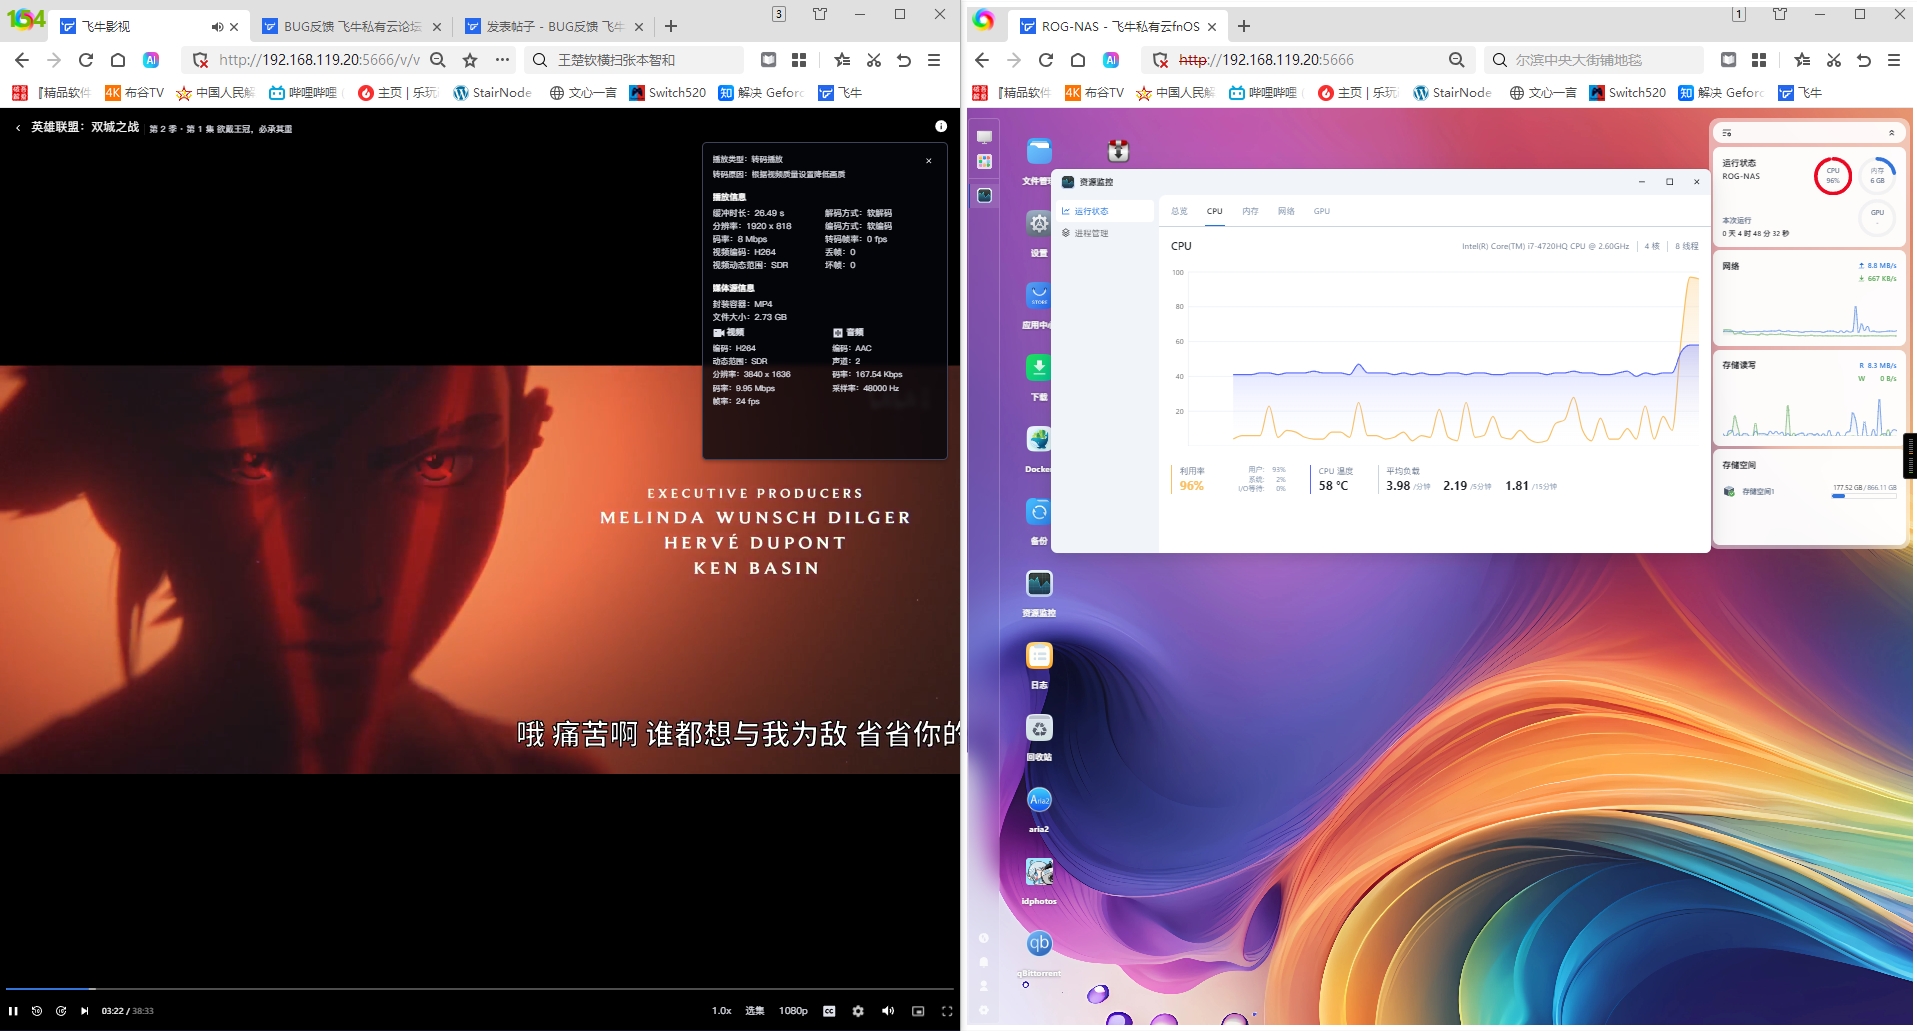Rewind 10 seconds in the video player
Image resolution: width=1917 pixels, height=1031 pixels.
tap(37, 1011)
